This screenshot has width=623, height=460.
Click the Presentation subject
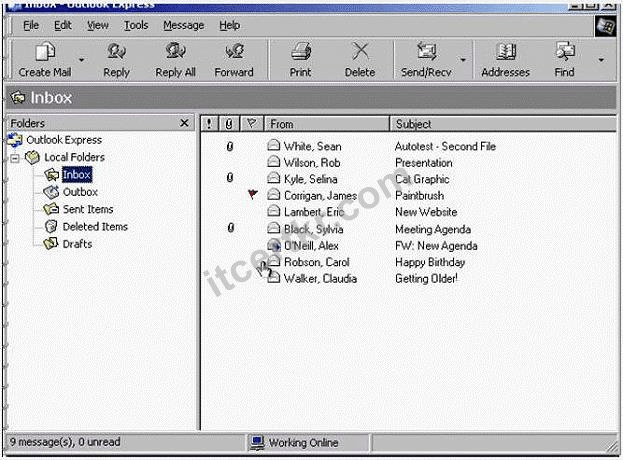click(x=424, y=163)
